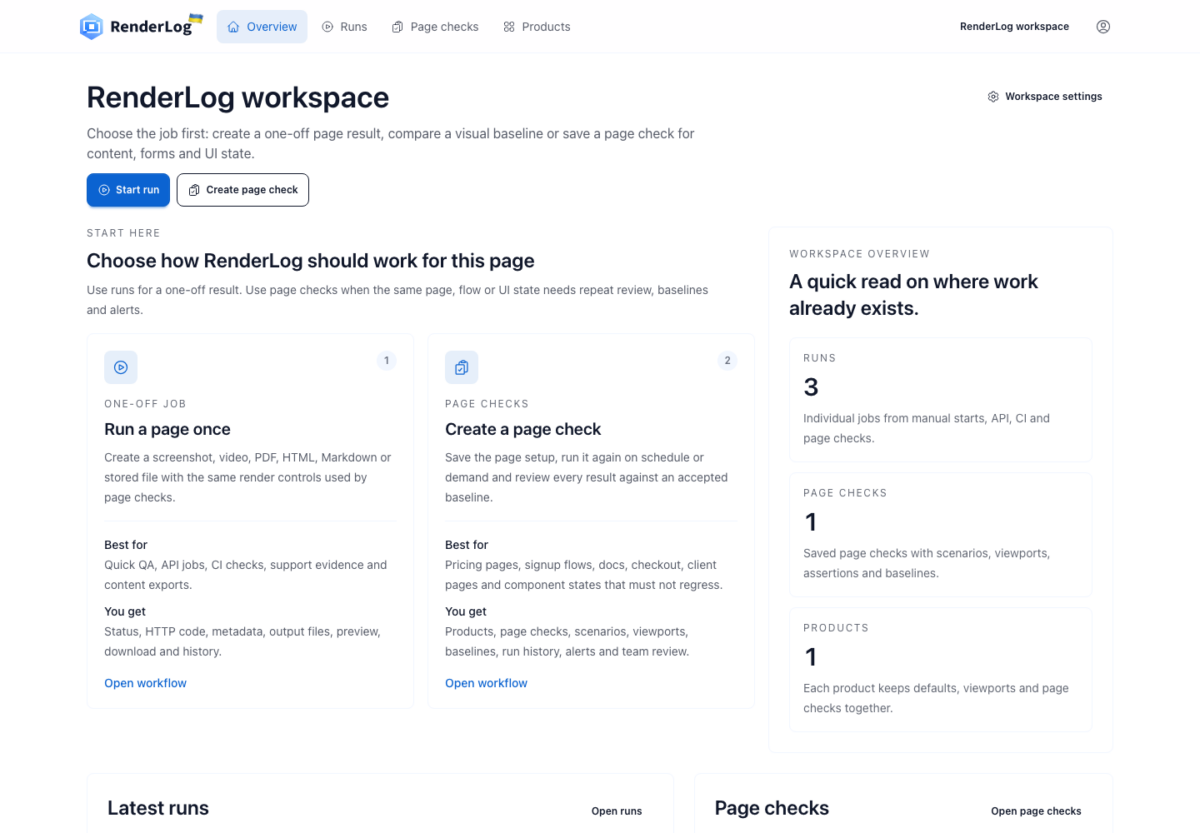Click the Open page checks link
This screenshot has height=833, width=1200.
pyautogui.click(x=1036, y=811)
